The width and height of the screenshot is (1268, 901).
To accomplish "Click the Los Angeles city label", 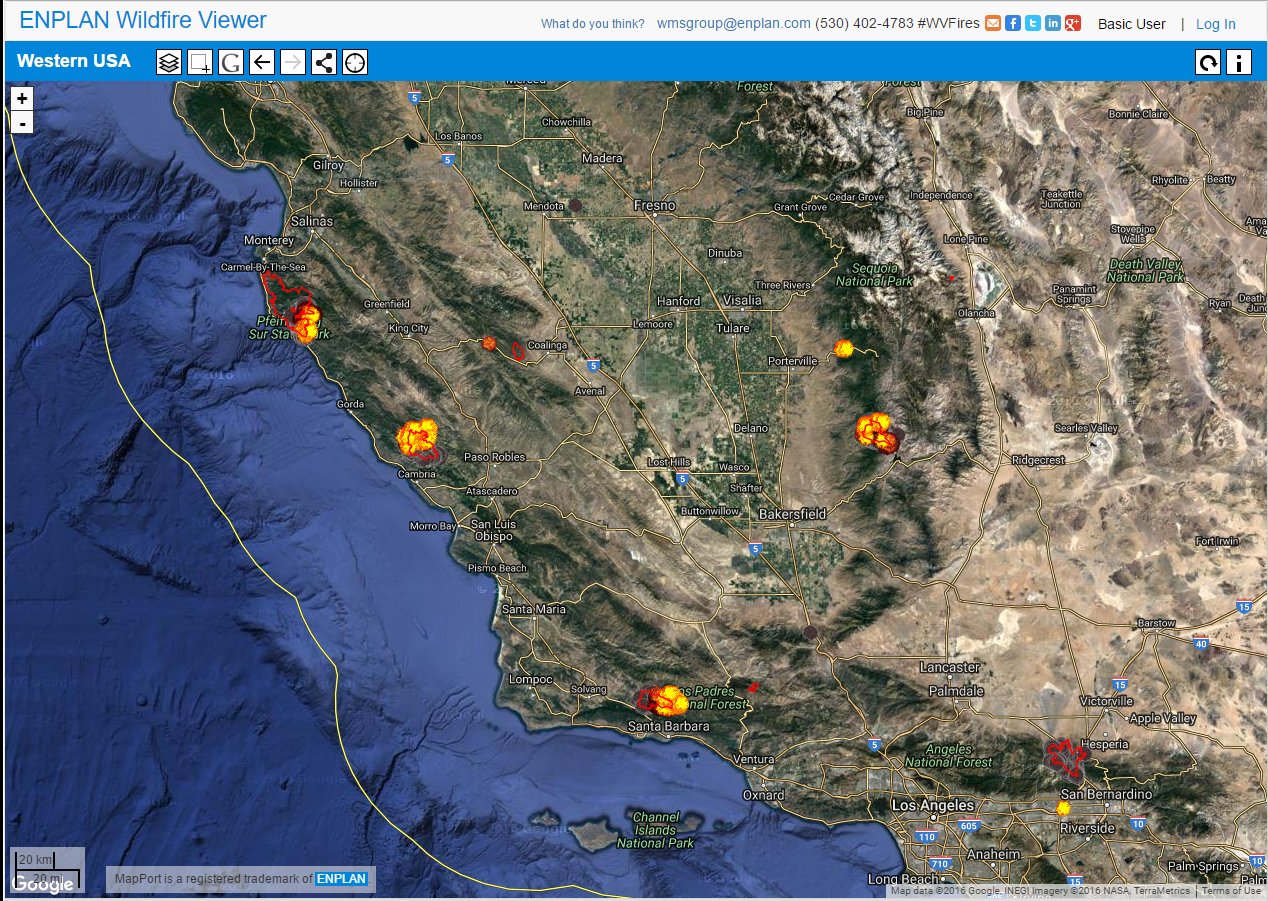I will tap(933, 805).
